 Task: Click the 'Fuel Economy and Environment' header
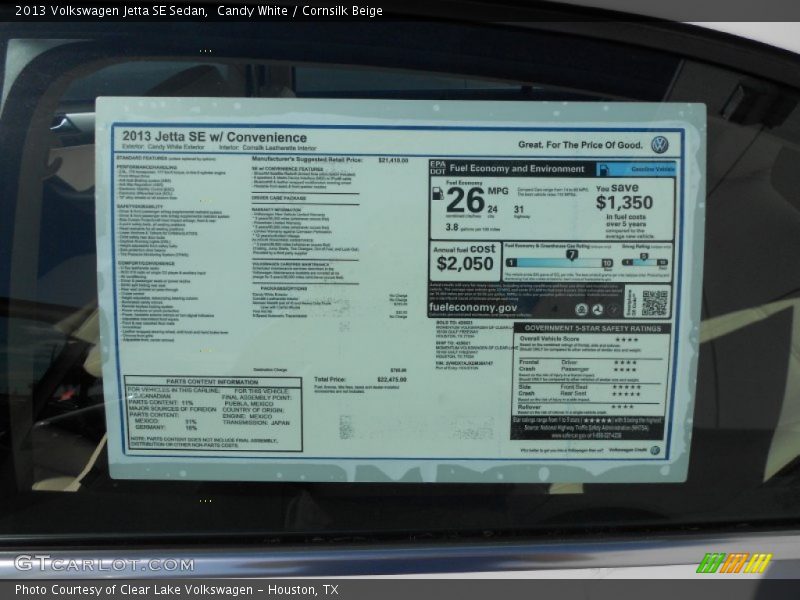517,168
